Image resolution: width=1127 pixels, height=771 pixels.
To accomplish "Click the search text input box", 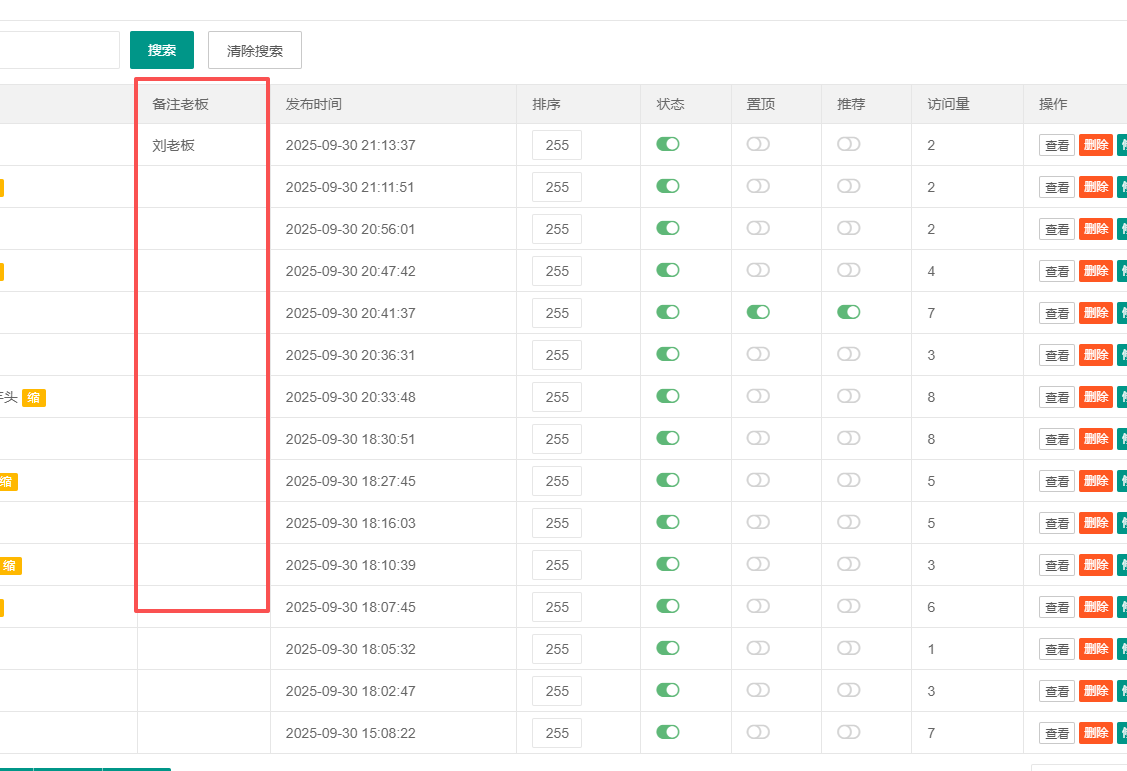I will (58, 50).
